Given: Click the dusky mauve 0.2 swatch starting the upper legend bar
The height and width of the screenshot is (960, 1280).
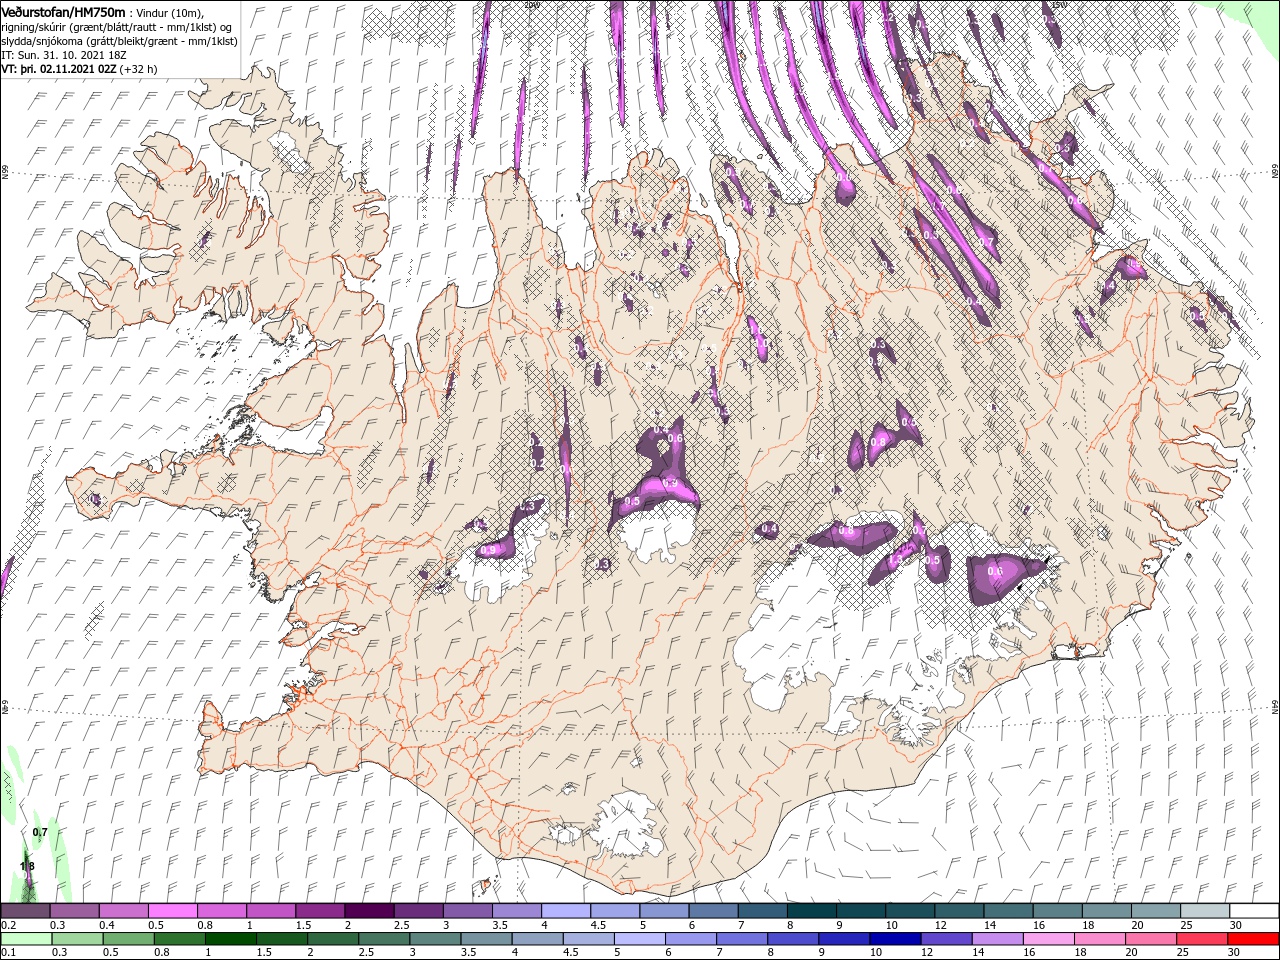Looking at the screenshot, I should (25, 911).
